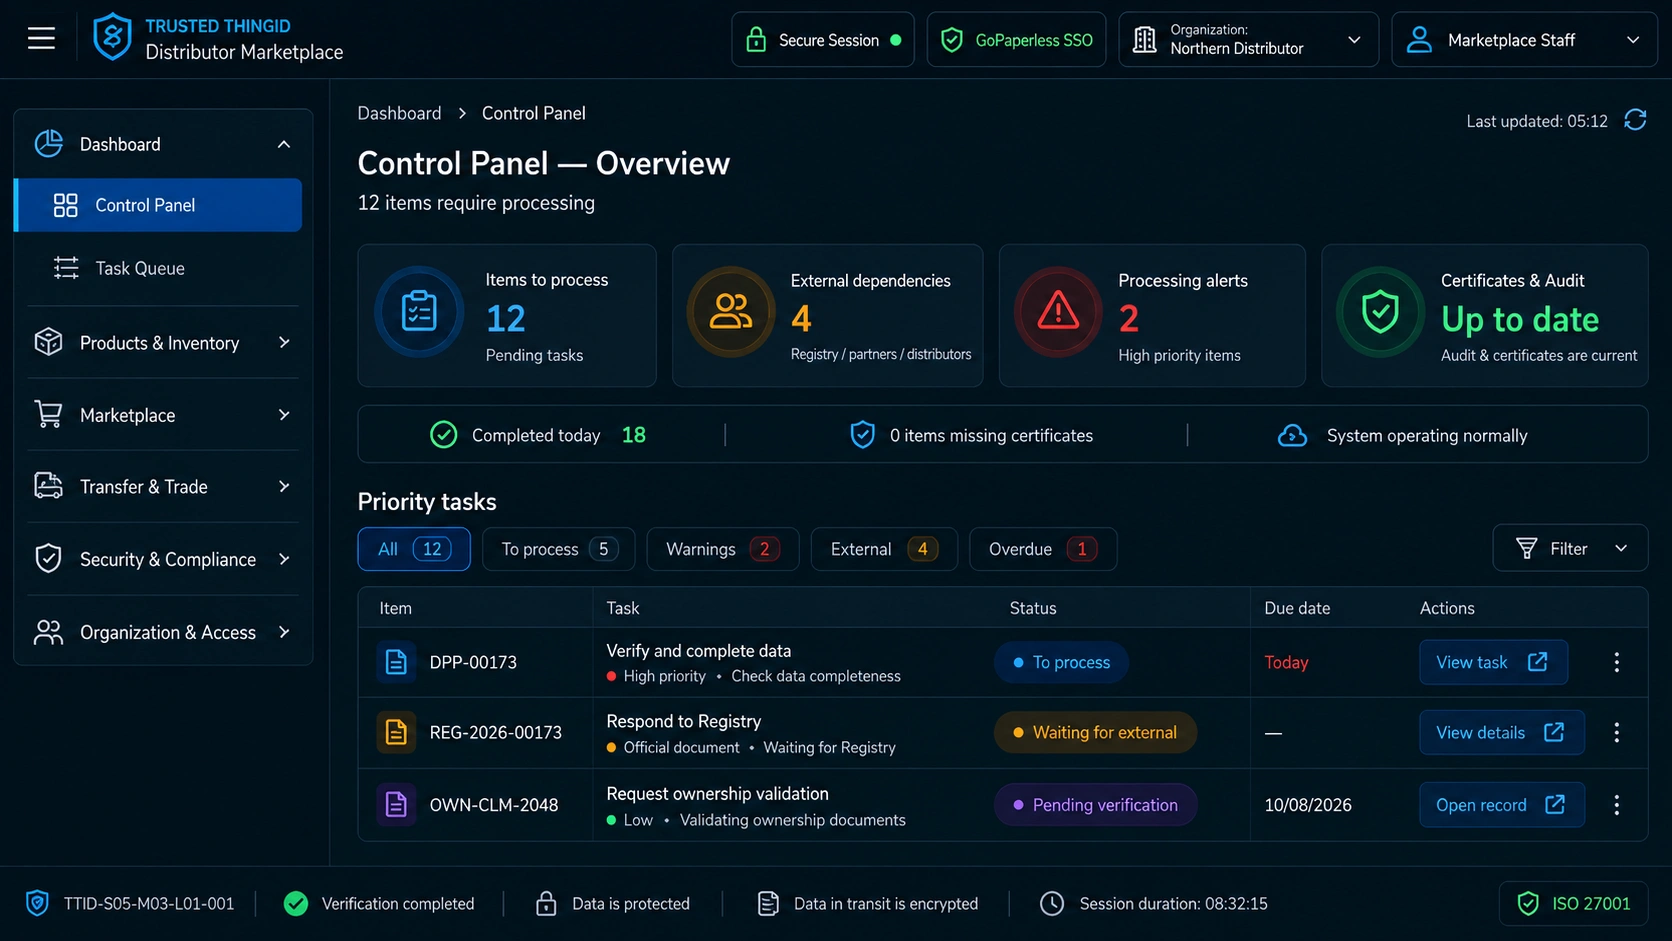Image resolution: width=1672 pixels, height=941 pixels.
Task: Switch to the External tab
Action: [x=884, y=549]
